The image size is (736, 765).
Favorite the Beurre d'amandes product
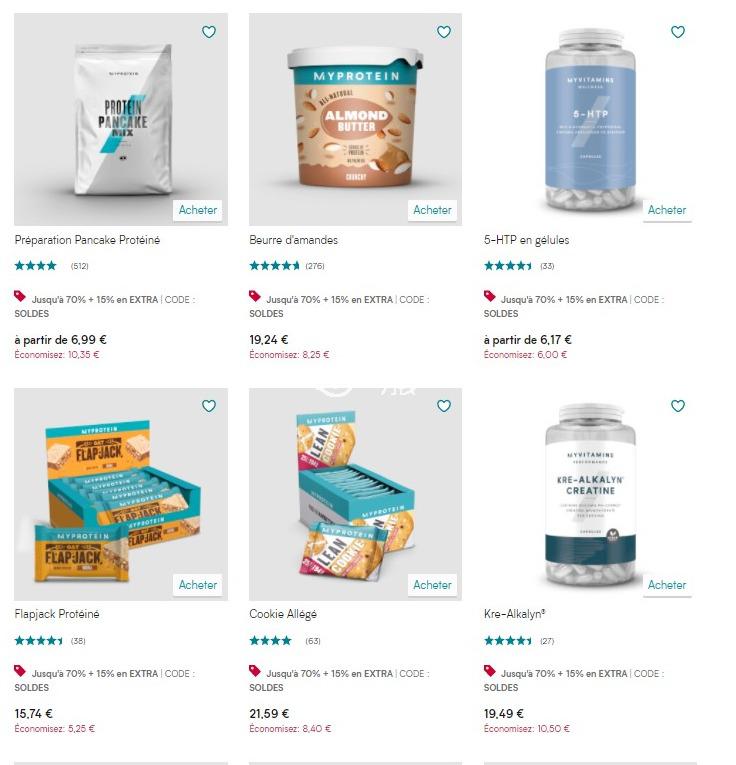coord(443,32)
